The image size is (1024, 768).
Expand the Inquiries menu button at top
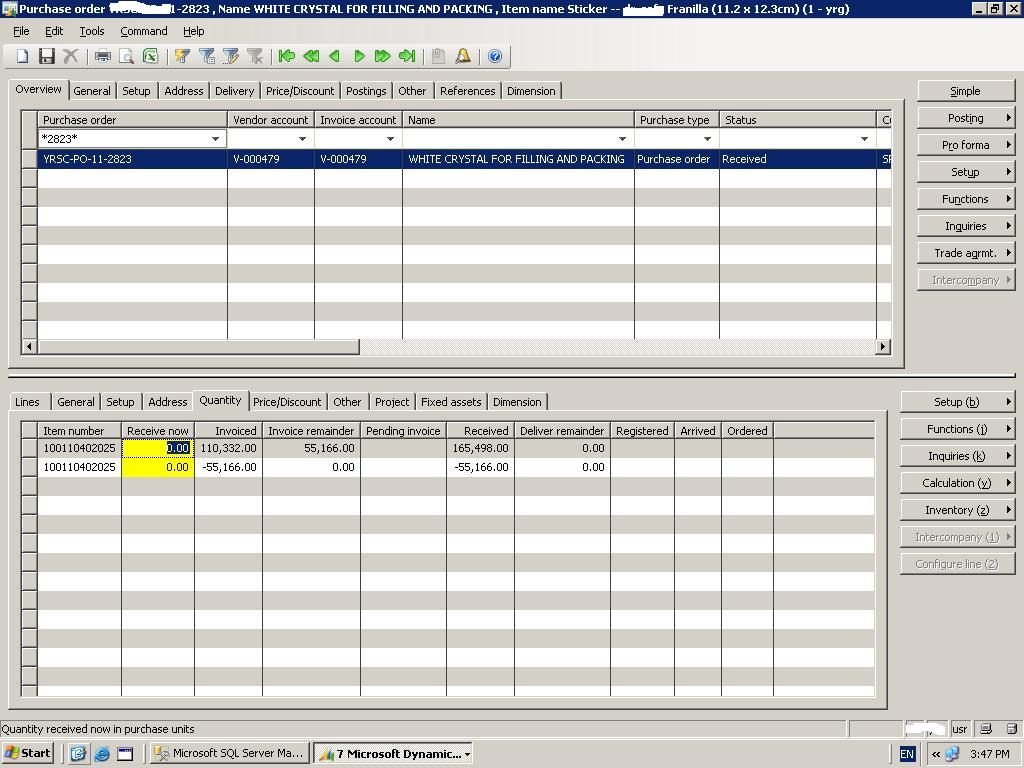click(x=966, y=226)
